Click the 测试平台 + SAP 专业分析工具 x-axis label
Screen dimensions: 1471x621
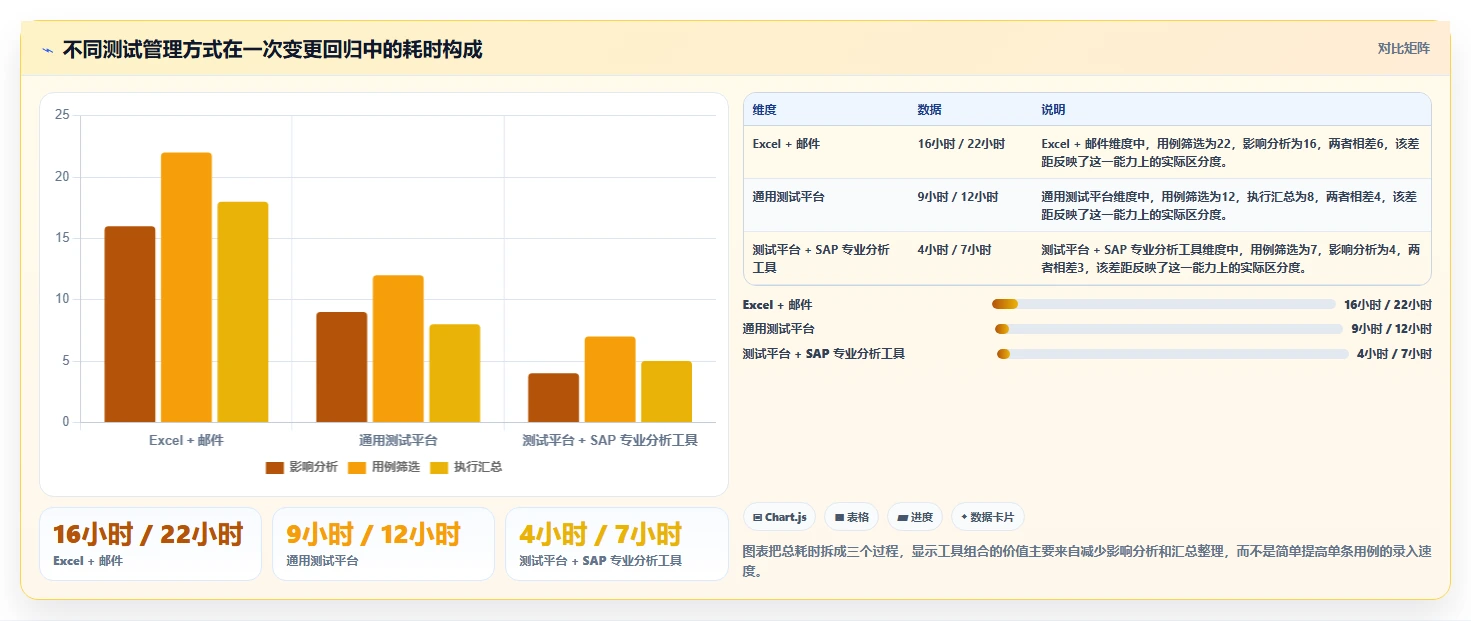pos(610,440)
